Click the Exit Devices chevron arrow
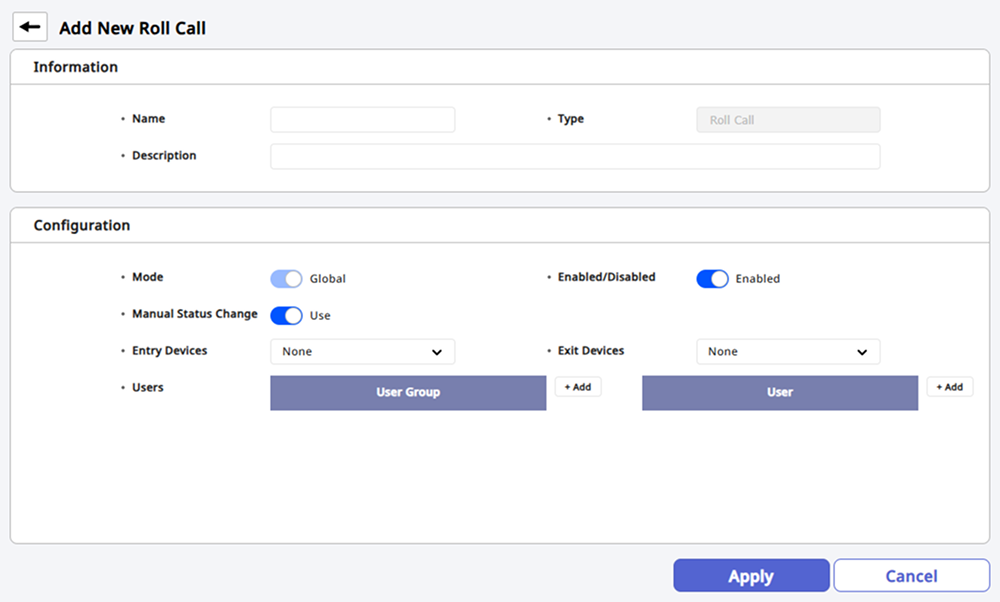 click(862, 352)
